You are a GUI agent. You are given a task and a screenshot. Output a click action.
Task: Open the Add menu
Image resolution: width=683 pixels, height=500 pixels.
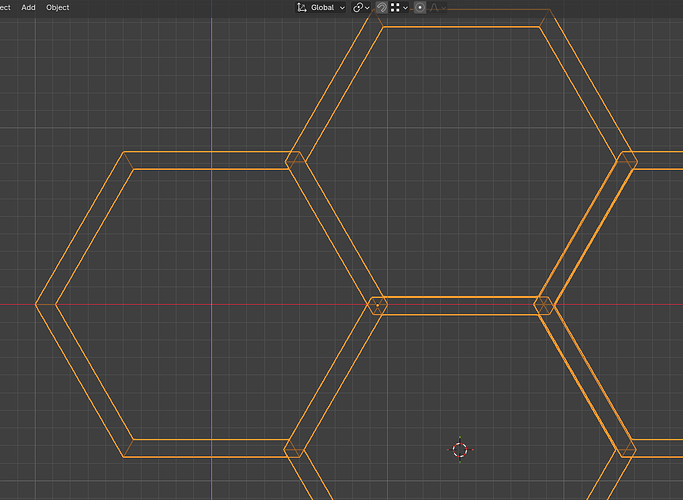(x=28, y=7)
